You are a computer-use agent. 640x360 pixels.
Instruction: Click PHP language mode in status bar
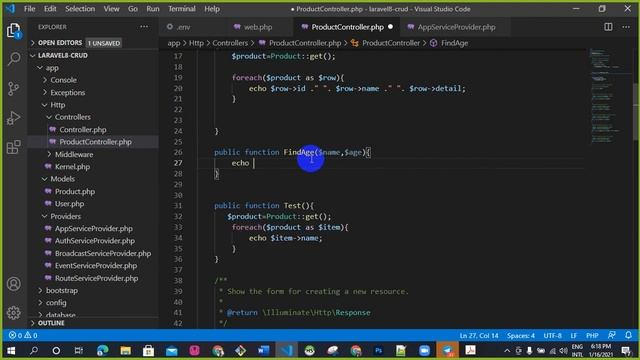pos(592,336)
